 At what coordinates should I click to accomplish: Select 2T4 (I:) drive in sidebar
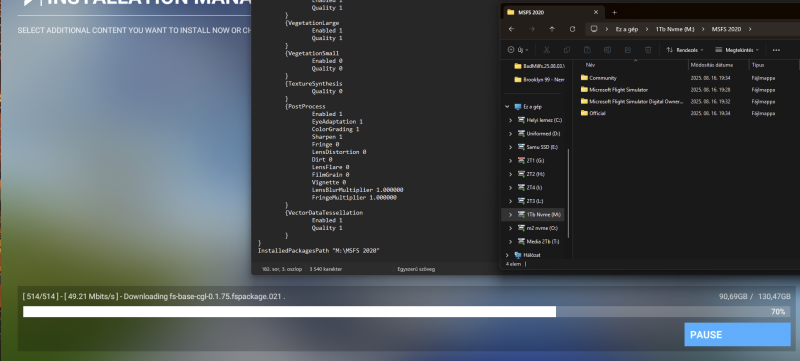(530, 188)
